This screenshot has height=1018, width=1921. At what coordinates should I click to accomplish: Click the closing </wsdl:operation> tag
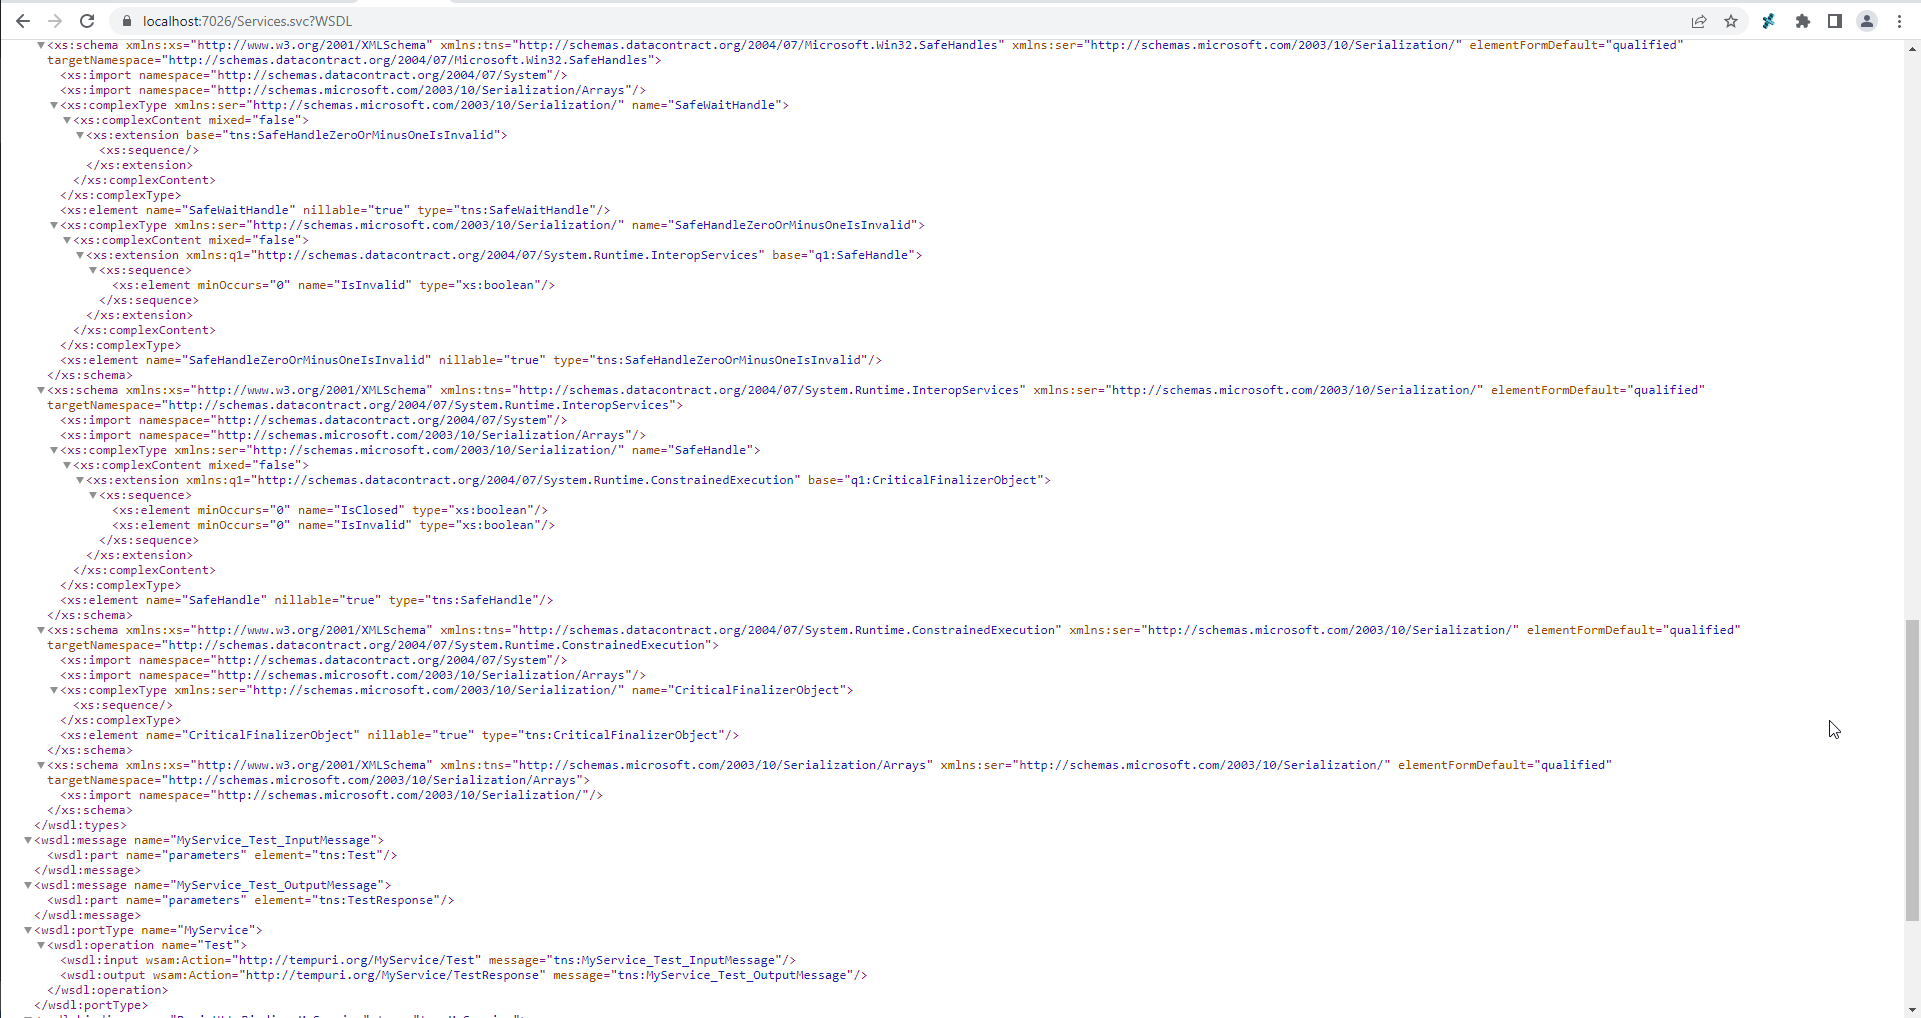pos(108,990)
